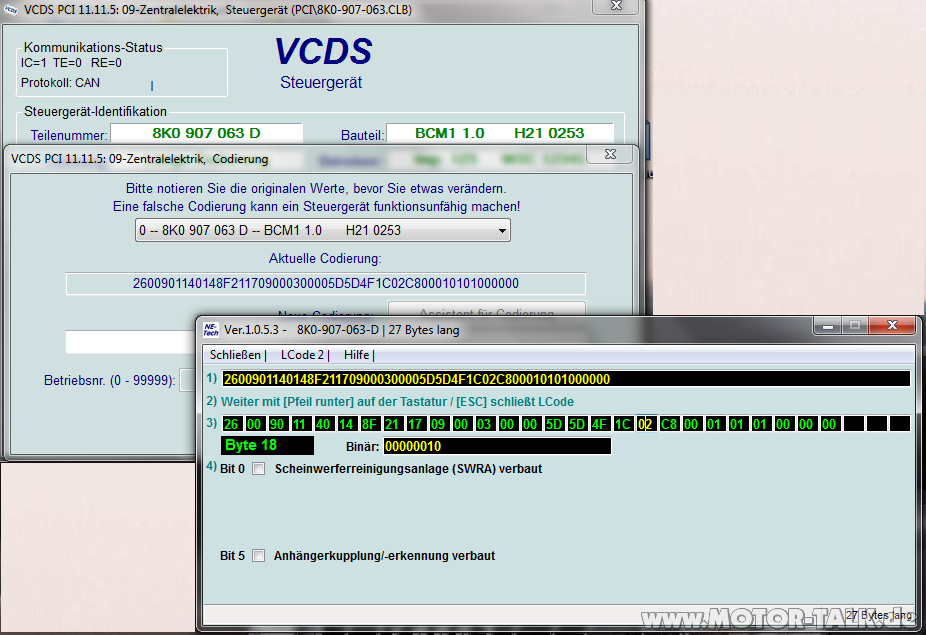Select byte cell 90 in LCode
The width and height of the screenshot is (926, 635).
[x=278, y=424]
